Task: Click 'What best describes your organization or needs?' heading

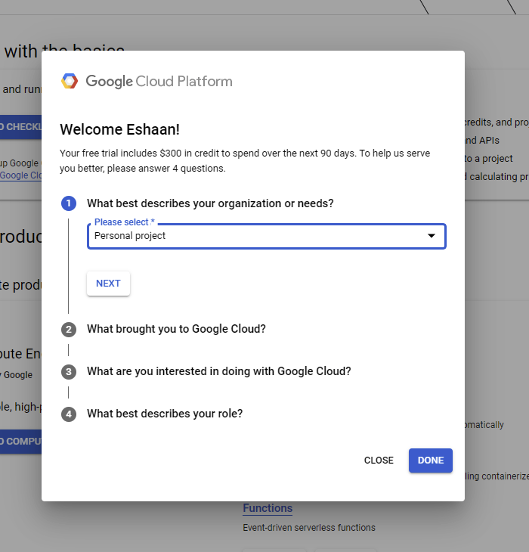Action: 210,203
